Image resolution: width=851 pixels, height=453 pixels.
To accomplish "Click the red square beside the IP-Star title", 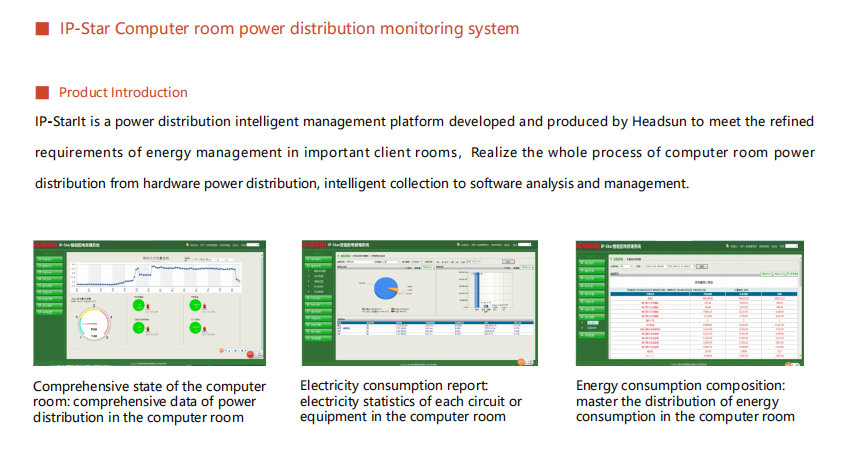I will pyautogui.click(x=42, y=29).
